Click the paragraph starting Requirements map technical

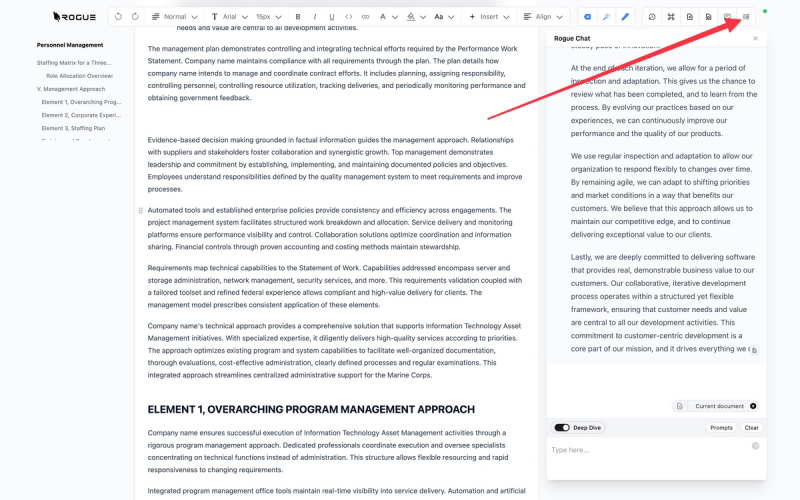click(x=335, y=286)
